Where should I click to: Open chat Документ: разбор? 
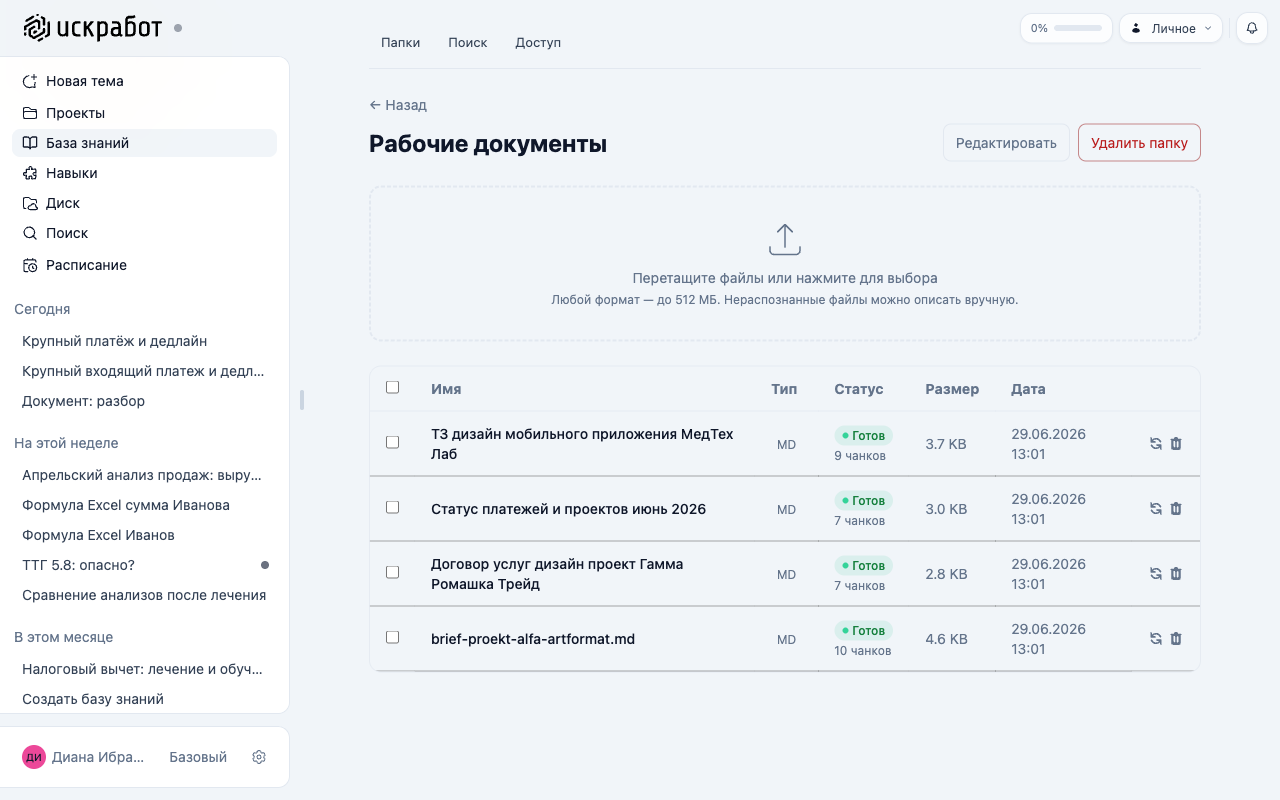(x=144, y=401)
